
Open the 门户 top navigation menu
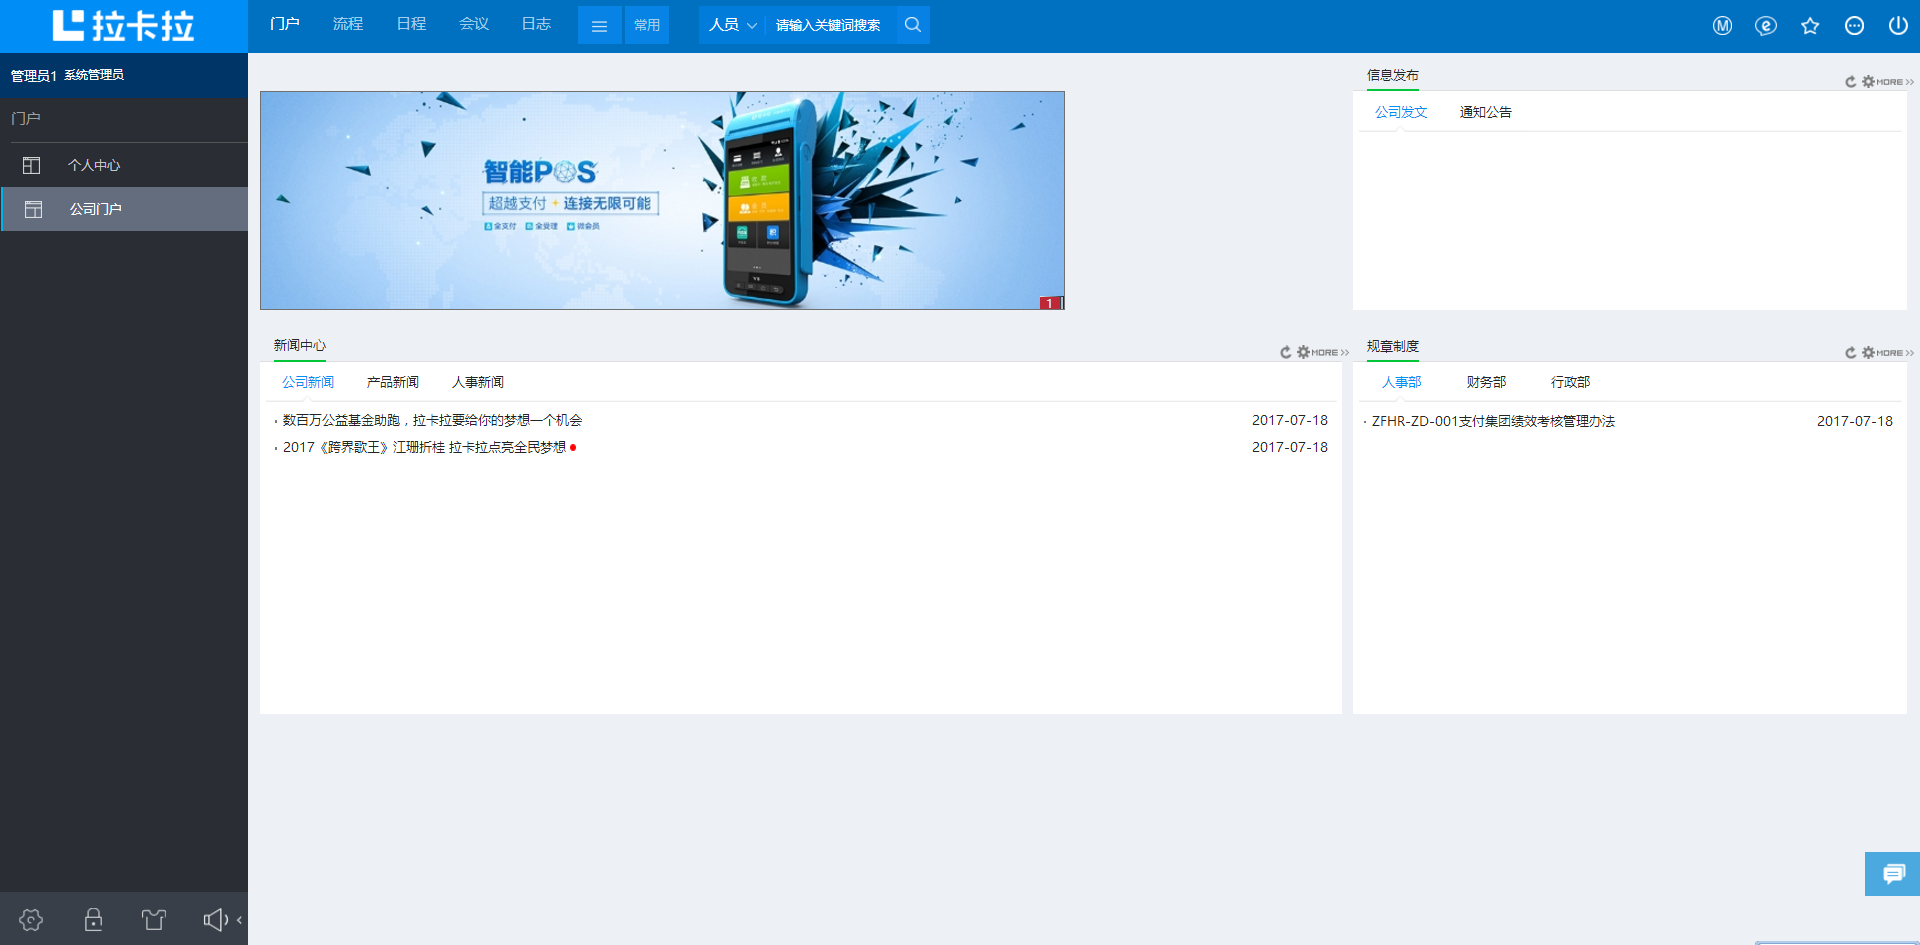[x=285, y=24]
